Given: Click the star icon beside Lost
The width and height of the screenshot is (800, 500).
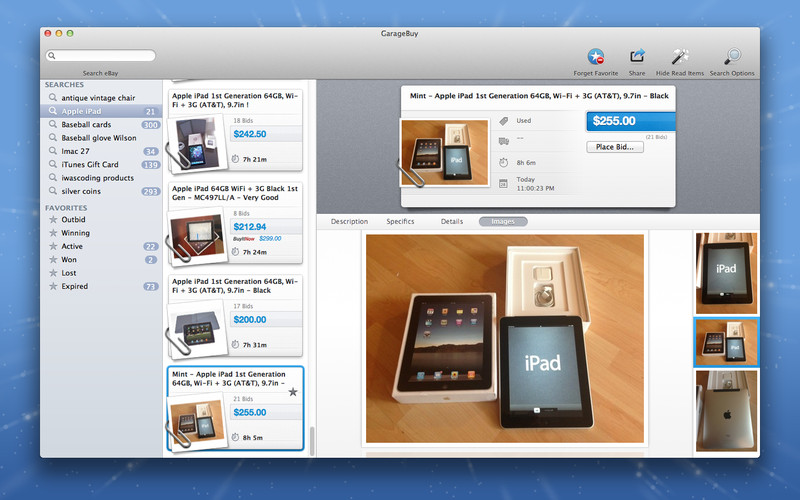Looking at the screenshot, I should (53, 273).
